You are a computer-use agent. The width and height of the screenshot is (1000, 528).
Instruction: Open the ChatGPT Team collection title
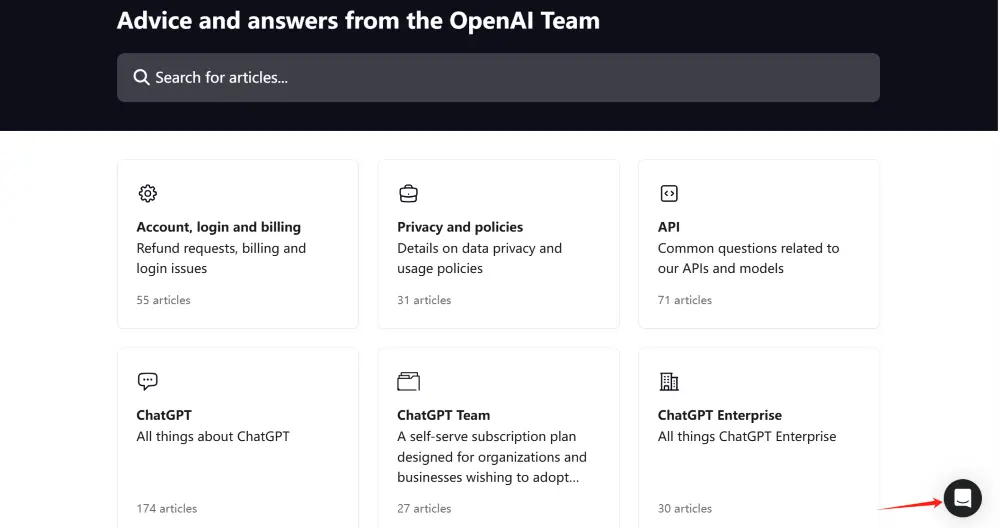(x=443, y=415)
